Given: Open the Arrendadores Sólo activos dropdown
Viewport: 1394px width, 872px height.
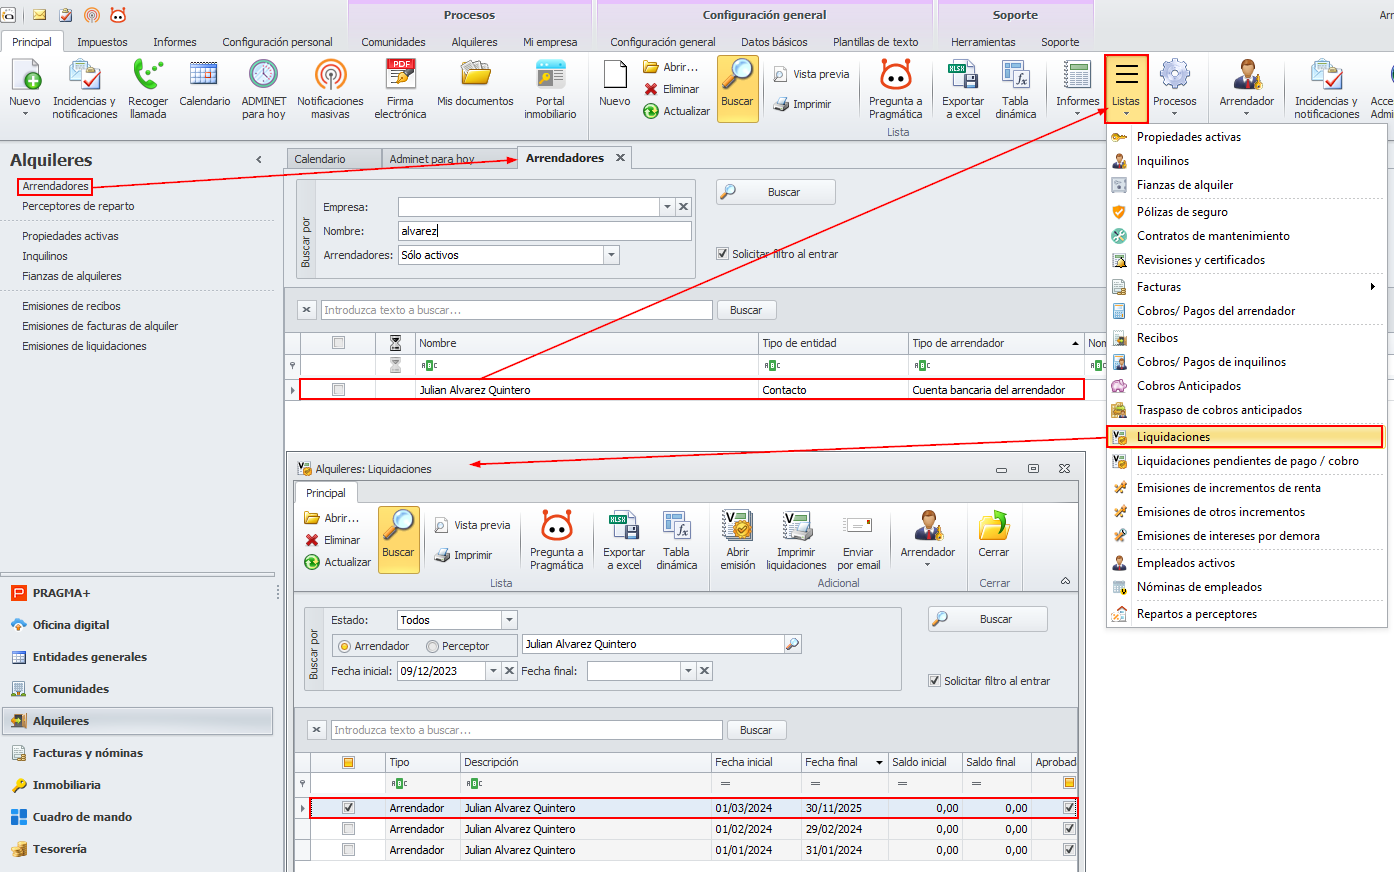Looking at the screenshot, I should coord(611,255).
